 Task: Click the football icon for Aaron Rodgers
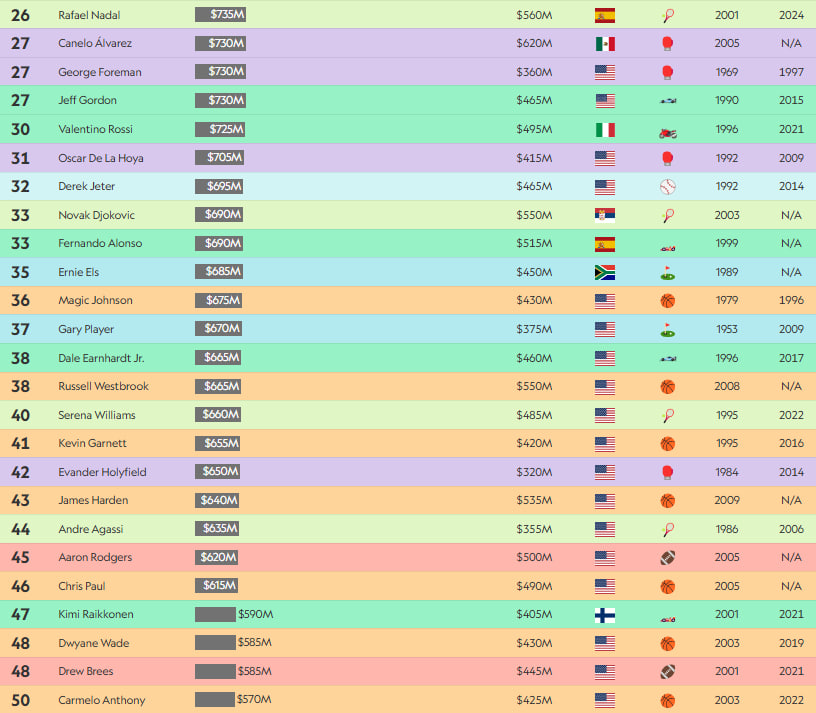(667, 558)
